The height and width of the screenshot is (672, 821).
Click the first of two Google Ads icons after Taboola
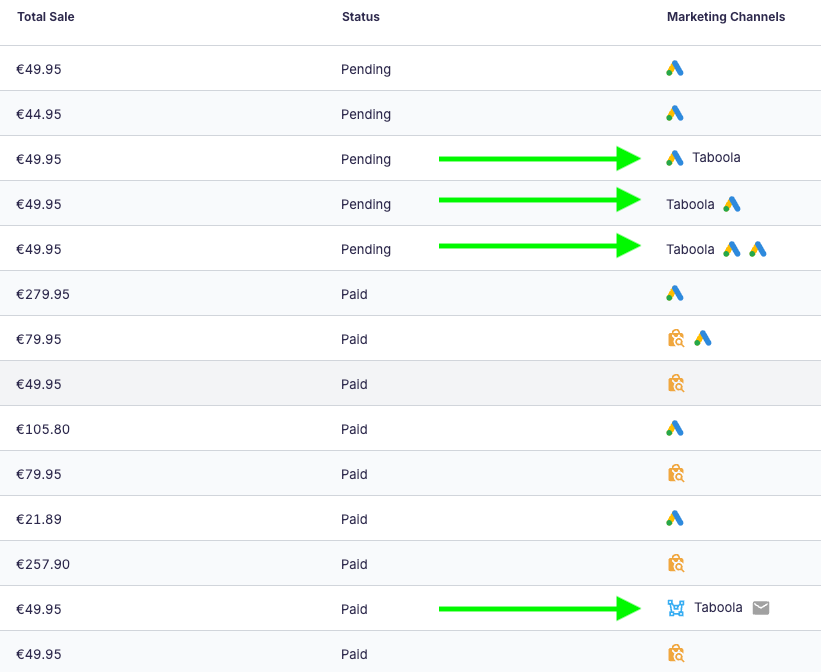731,249
